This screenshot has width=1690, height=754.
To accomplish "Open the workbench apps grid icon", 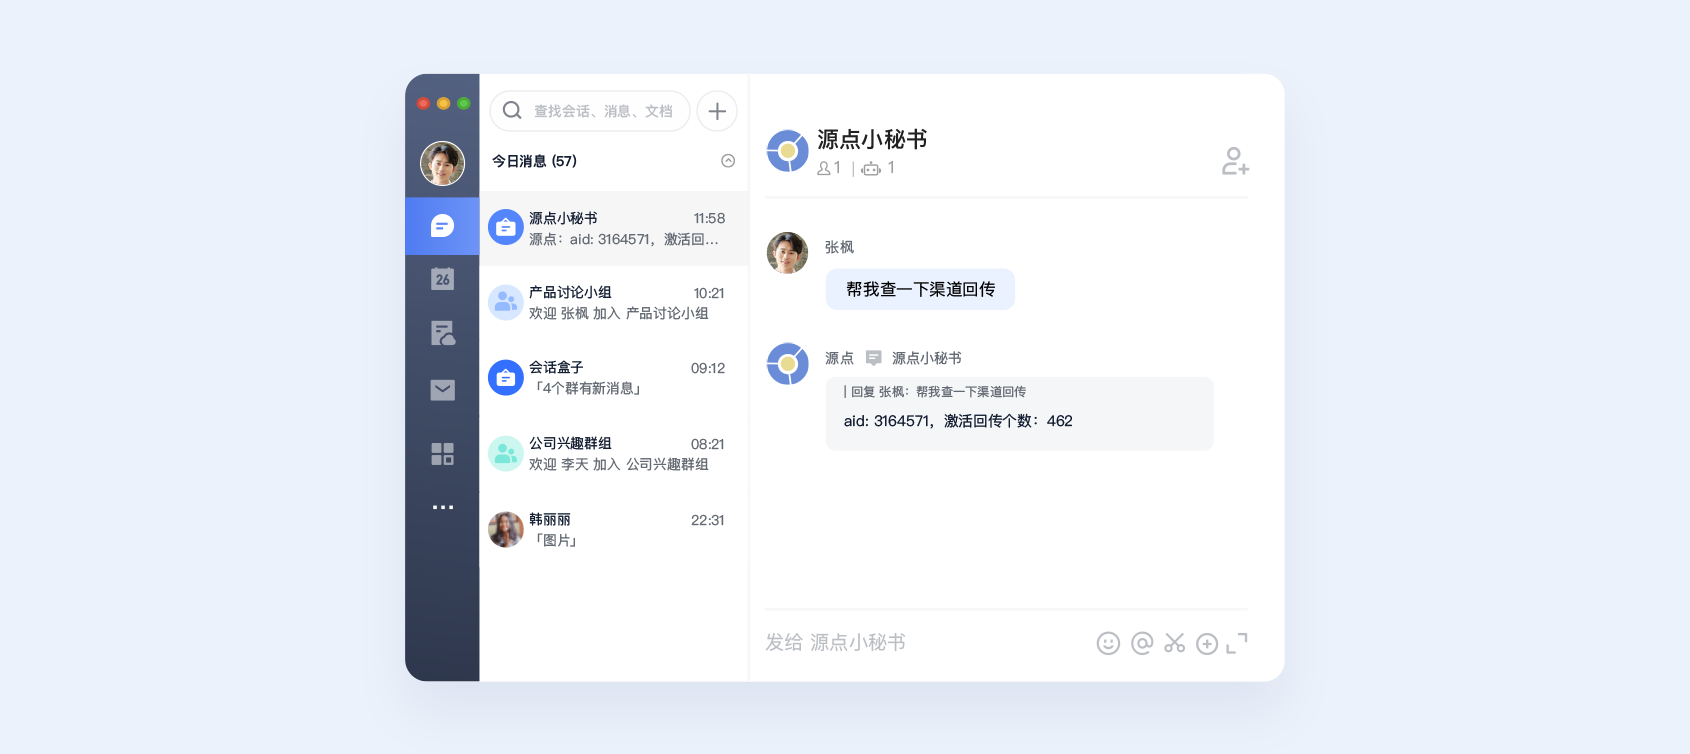I will (442, 454).
